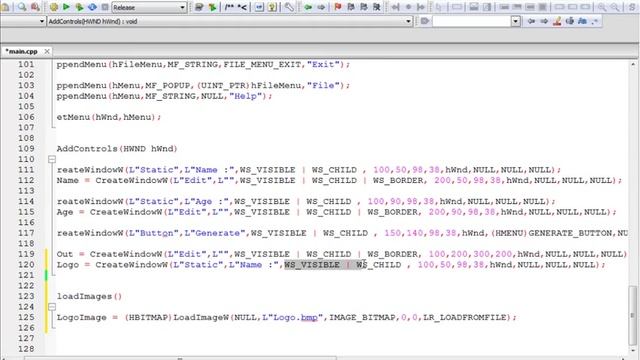Click the Build gear icon
This screenshot has width=640, height=360.
pos(53,7)
